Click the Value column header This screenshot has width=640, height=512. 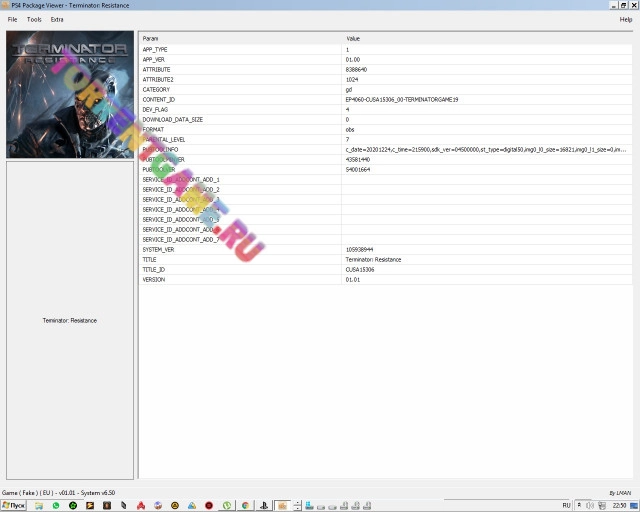353,38
